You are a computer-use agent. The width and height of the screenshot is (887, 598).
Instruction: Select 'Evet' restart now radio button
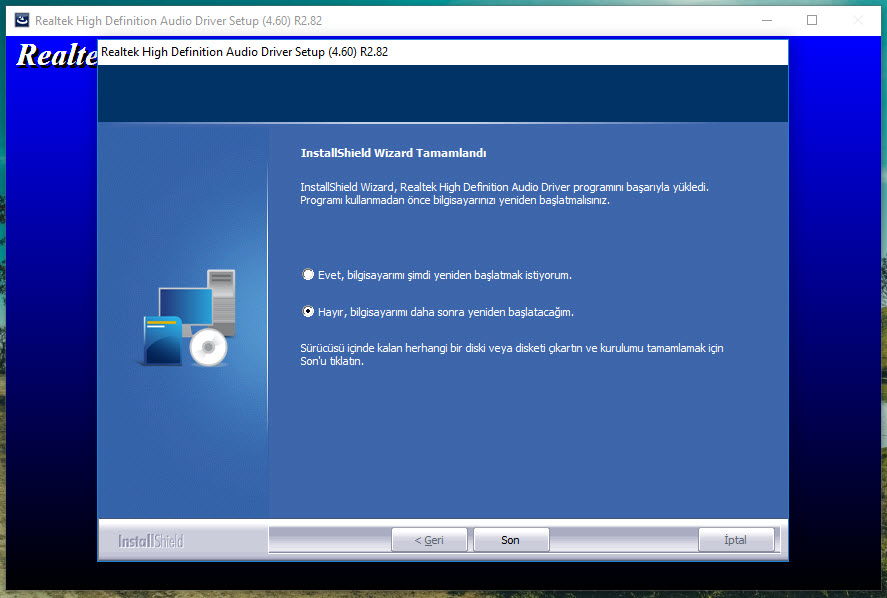(308, 275)
